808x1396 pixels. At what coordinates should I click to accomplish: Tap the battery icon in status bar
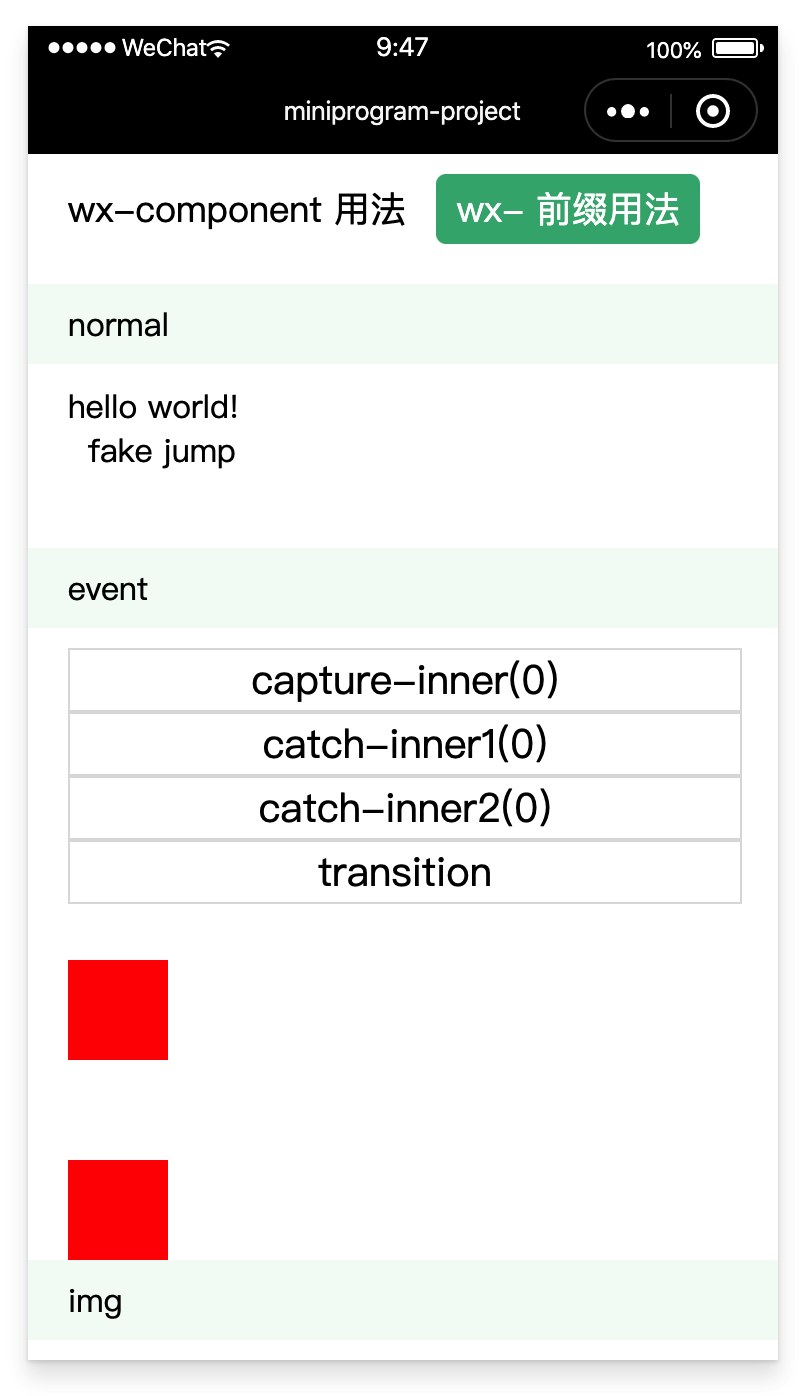point(738,48)
